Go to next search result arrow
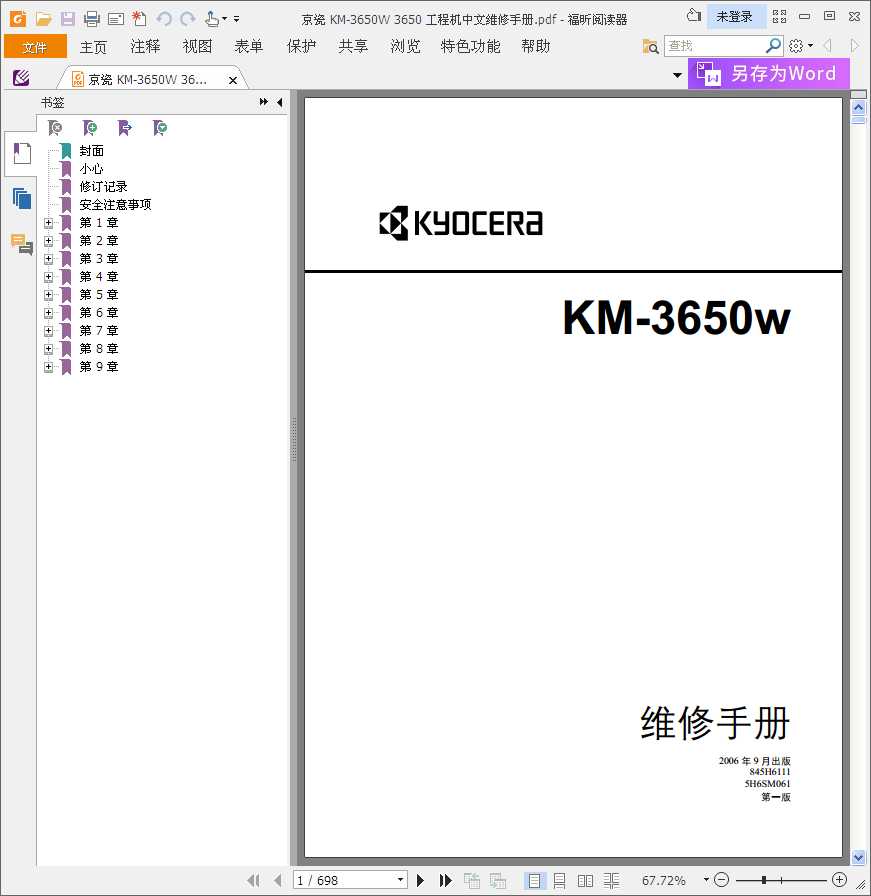Screen dimensions: 871x896 click(x=854, y=46)
